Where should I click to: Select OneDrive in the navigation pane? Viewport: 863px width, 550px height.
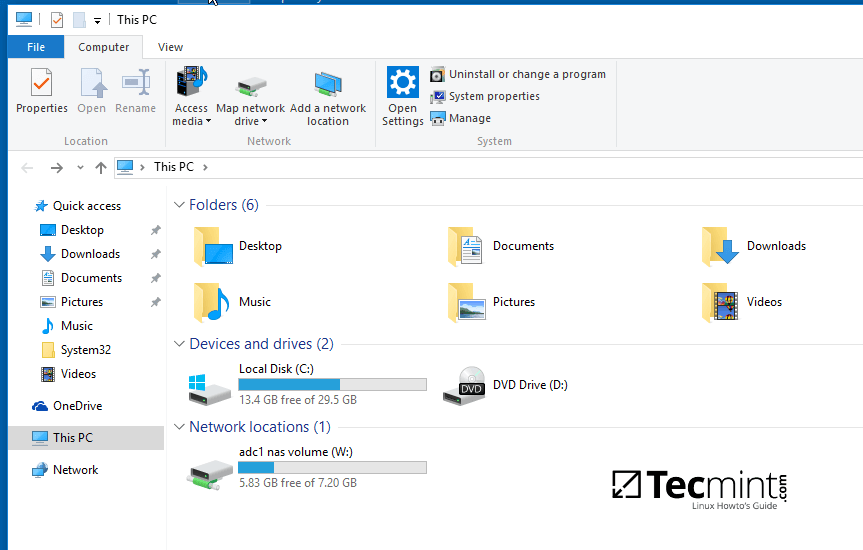77,406
